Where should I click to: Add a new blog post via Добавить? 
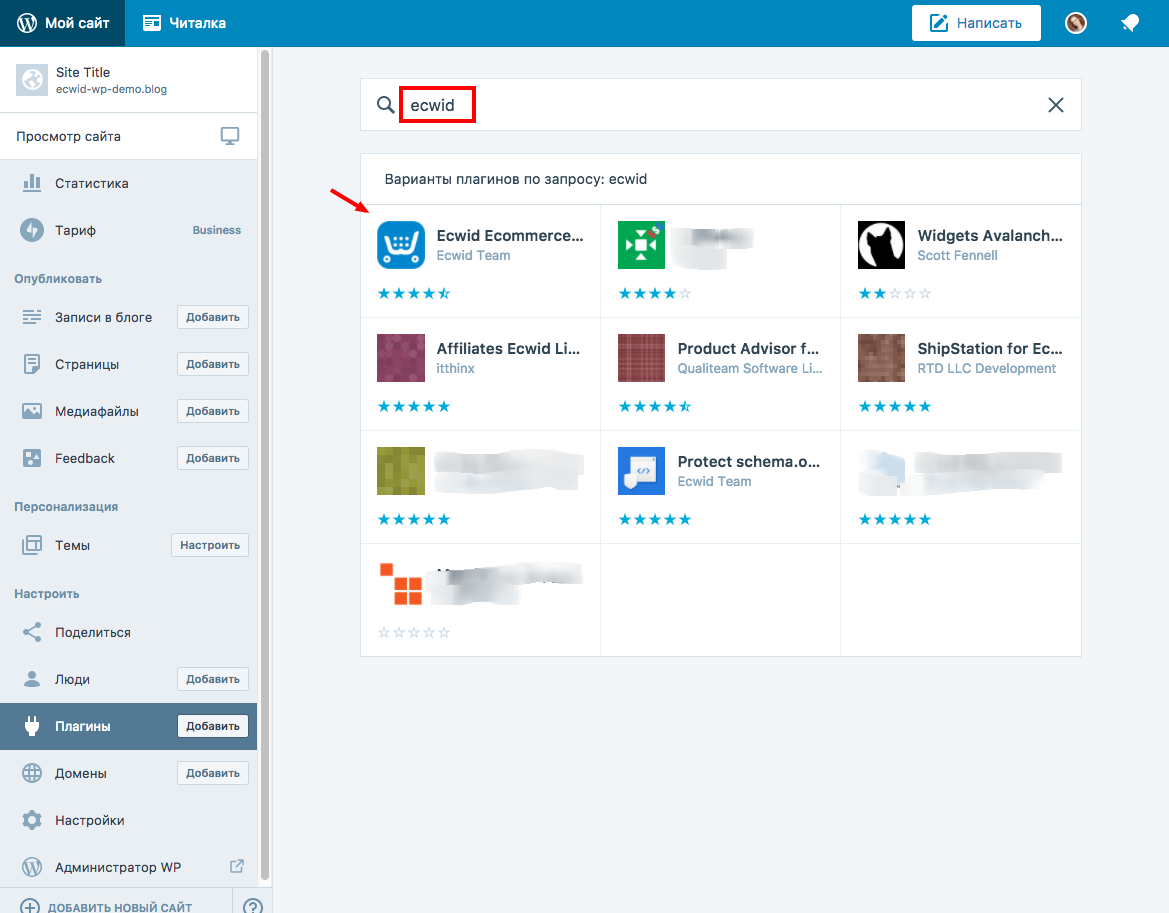click(212, 318)
